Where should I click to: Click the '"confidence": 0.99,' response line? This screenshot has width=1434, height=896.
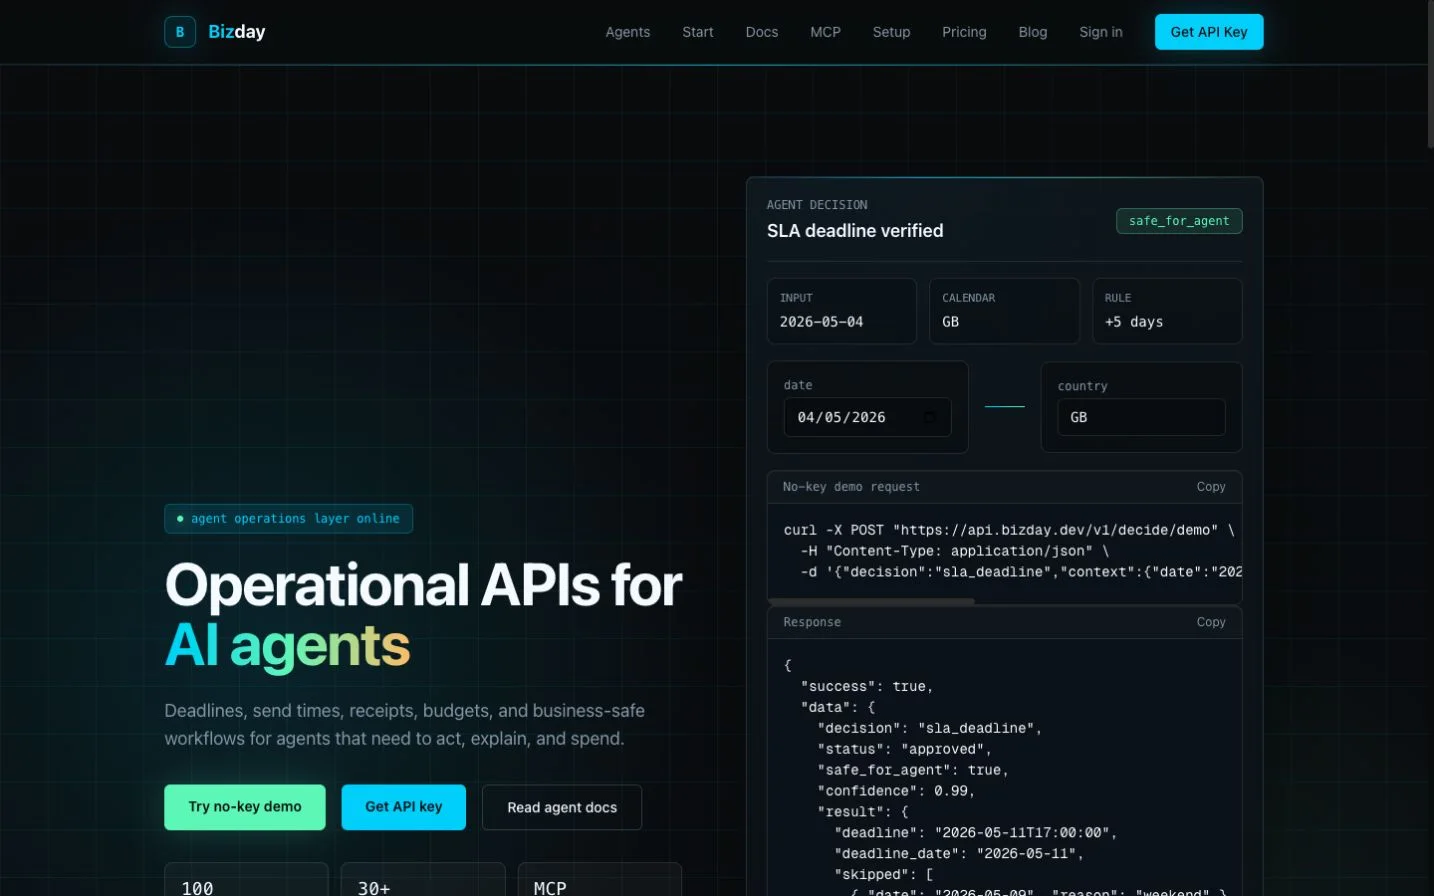tap(896, 792)
